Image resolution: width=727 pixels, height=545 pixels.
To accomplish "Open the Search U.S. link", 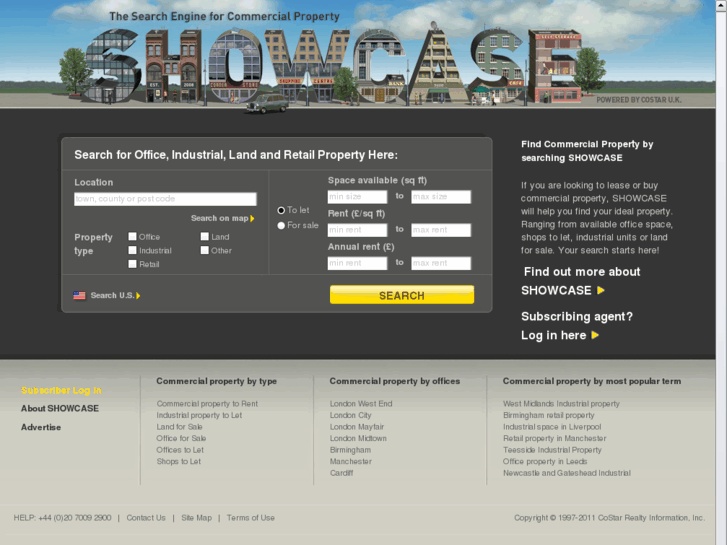I will point(112,295).
